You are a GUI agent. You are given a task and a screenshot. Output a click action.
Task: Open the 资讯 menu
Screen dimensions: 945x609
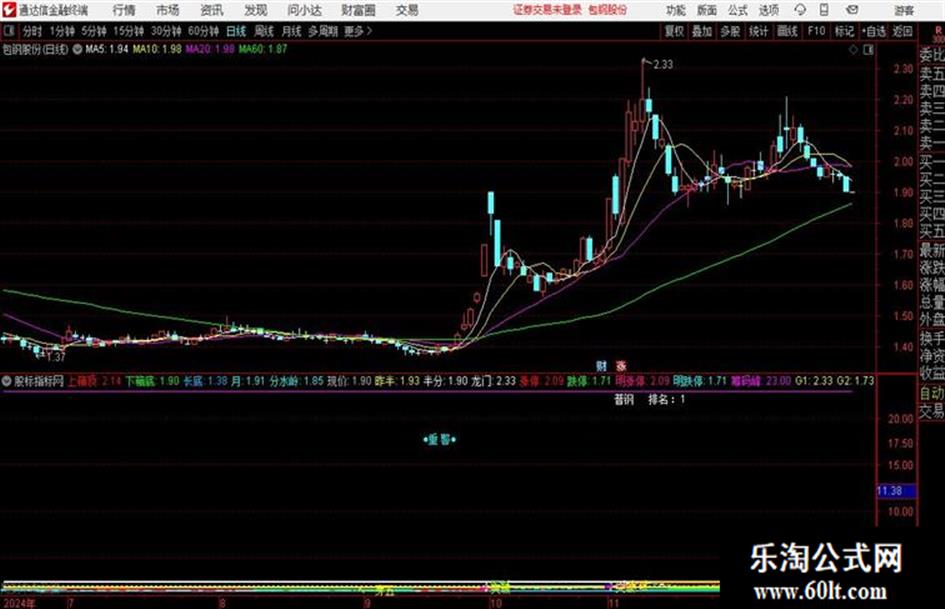click(212, 10)
